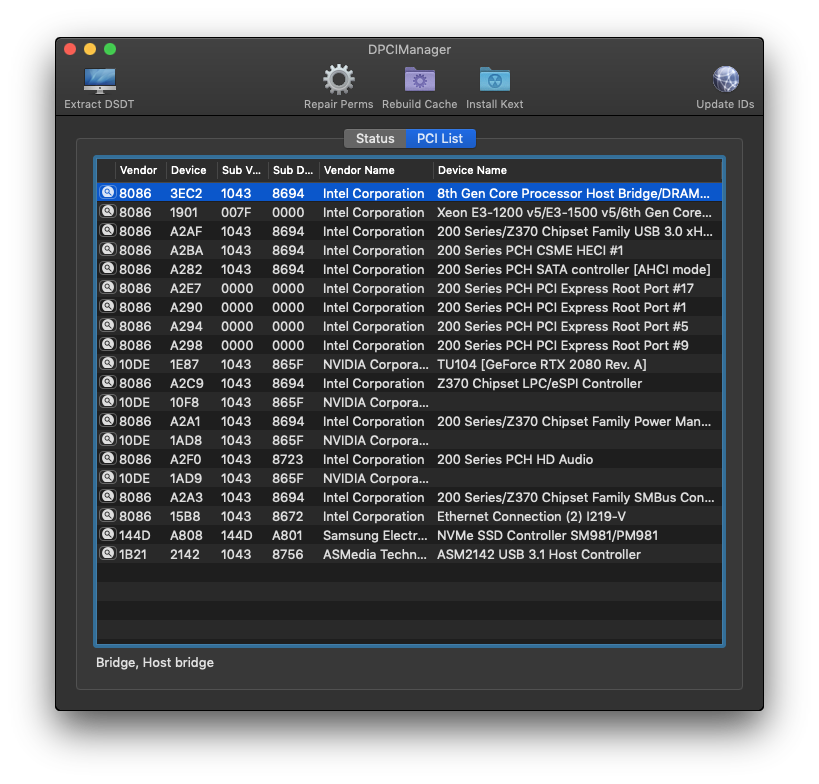819x784 pixels.
Task: Minimize DPCIManager with the yellow button
Action: coord(90,49)
